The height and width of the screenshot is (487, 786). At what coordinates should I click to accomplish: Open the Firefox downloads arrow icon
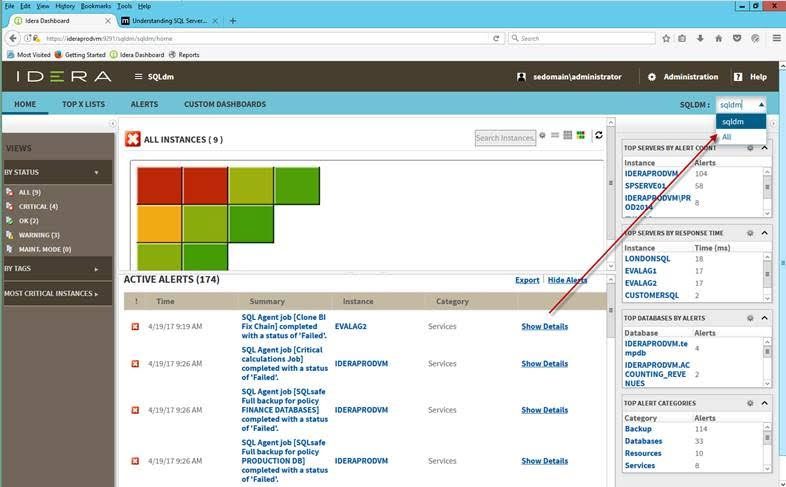click(700, 38)
